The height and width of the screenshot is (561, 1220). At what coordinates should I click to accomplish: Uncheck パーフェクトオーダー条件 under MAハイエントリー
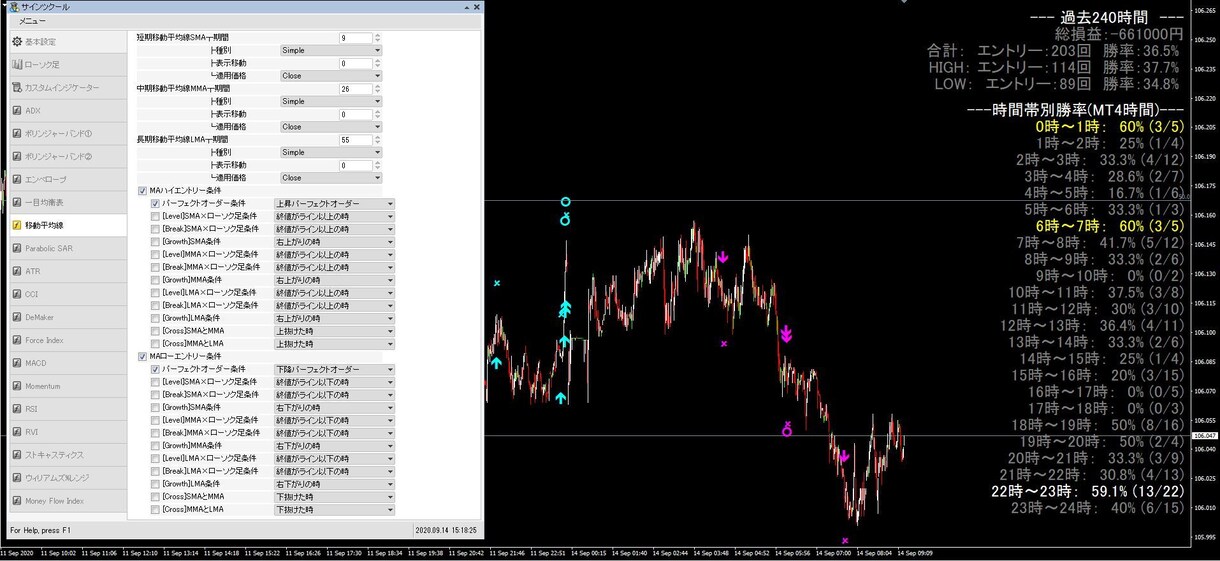[155, 203]
